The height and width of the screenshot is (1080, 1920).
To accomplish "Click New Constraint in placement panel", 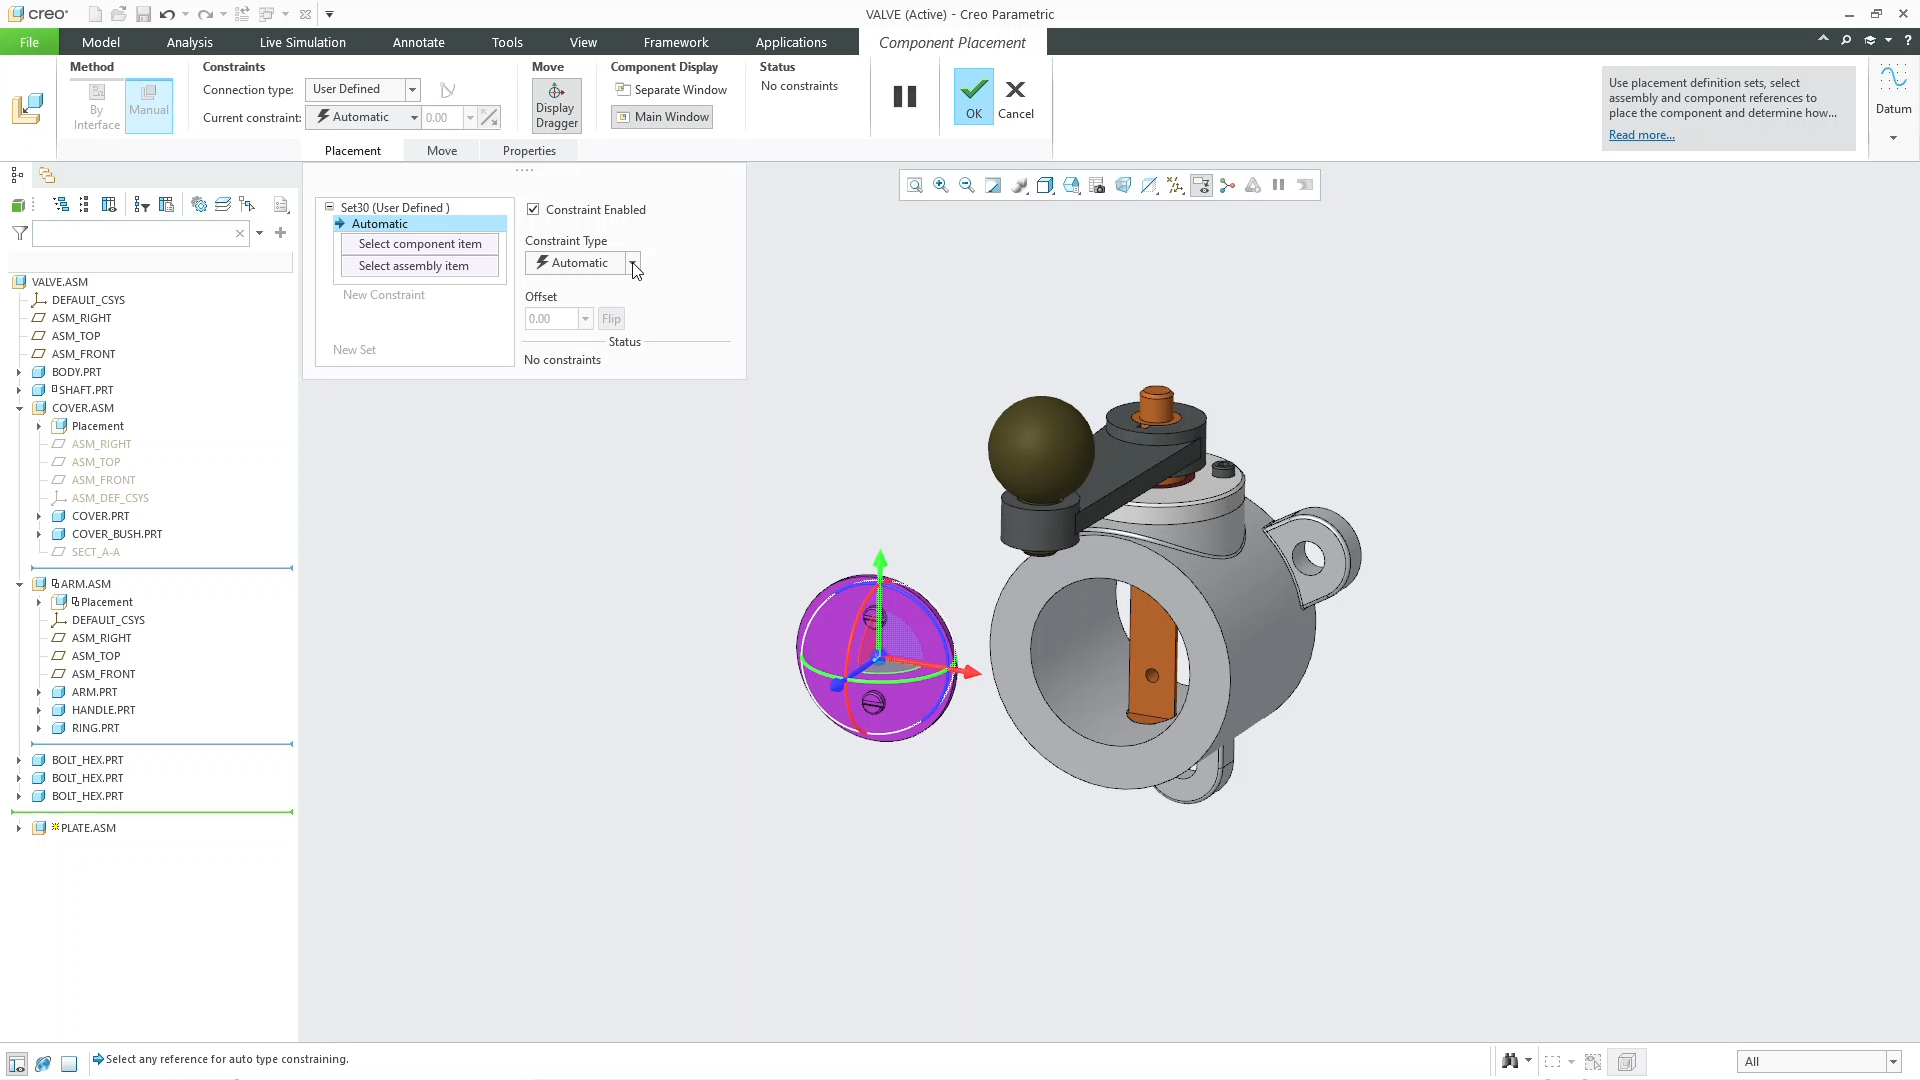I will pos(384,295).
